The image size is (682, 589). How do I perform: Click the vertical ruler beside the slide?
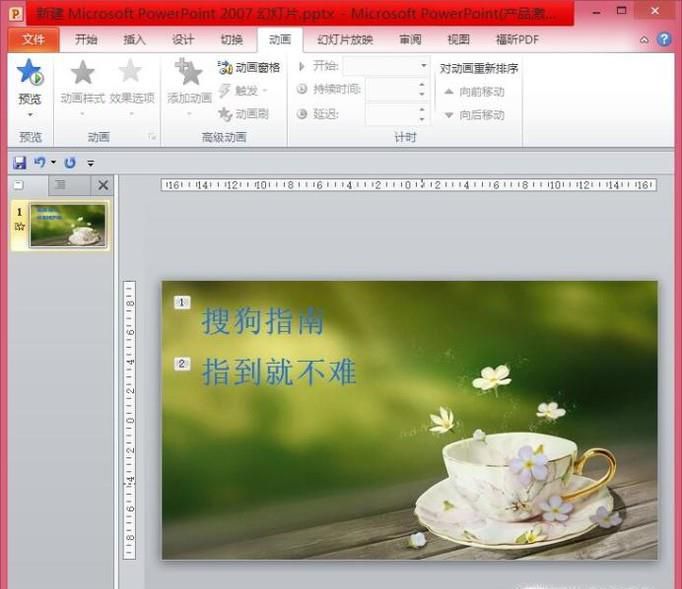pos(129,420)
